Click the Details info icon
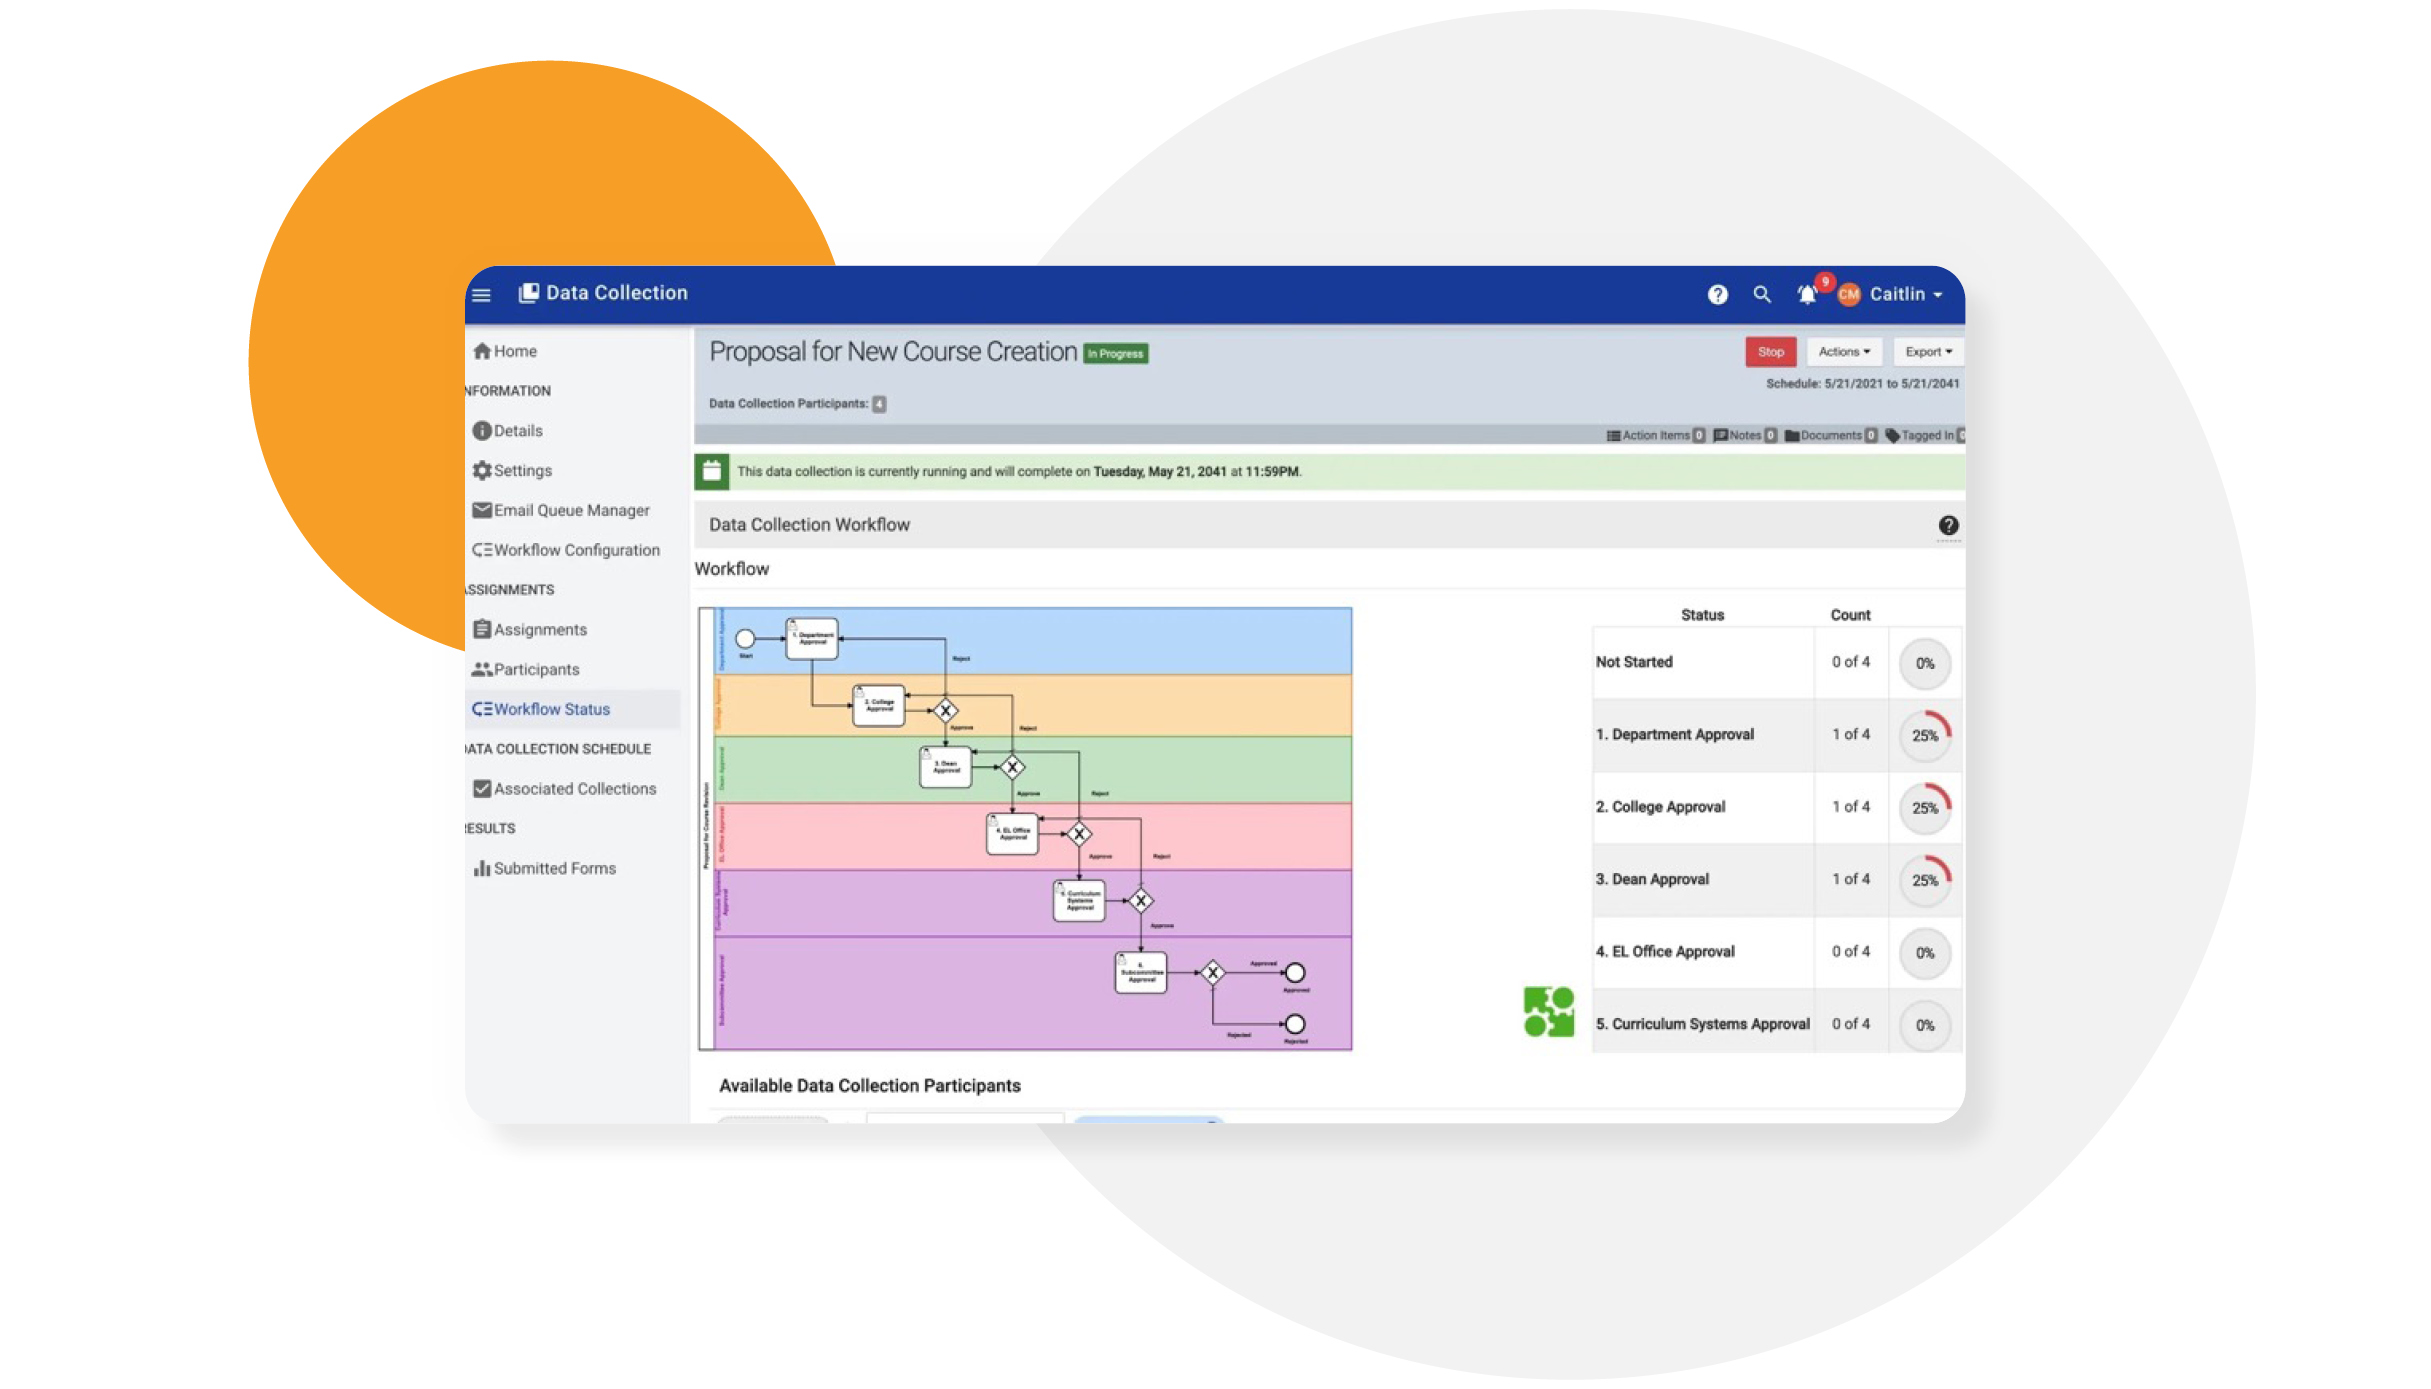The height and width of the screenshot is (1389, 2431). point(482,431)
